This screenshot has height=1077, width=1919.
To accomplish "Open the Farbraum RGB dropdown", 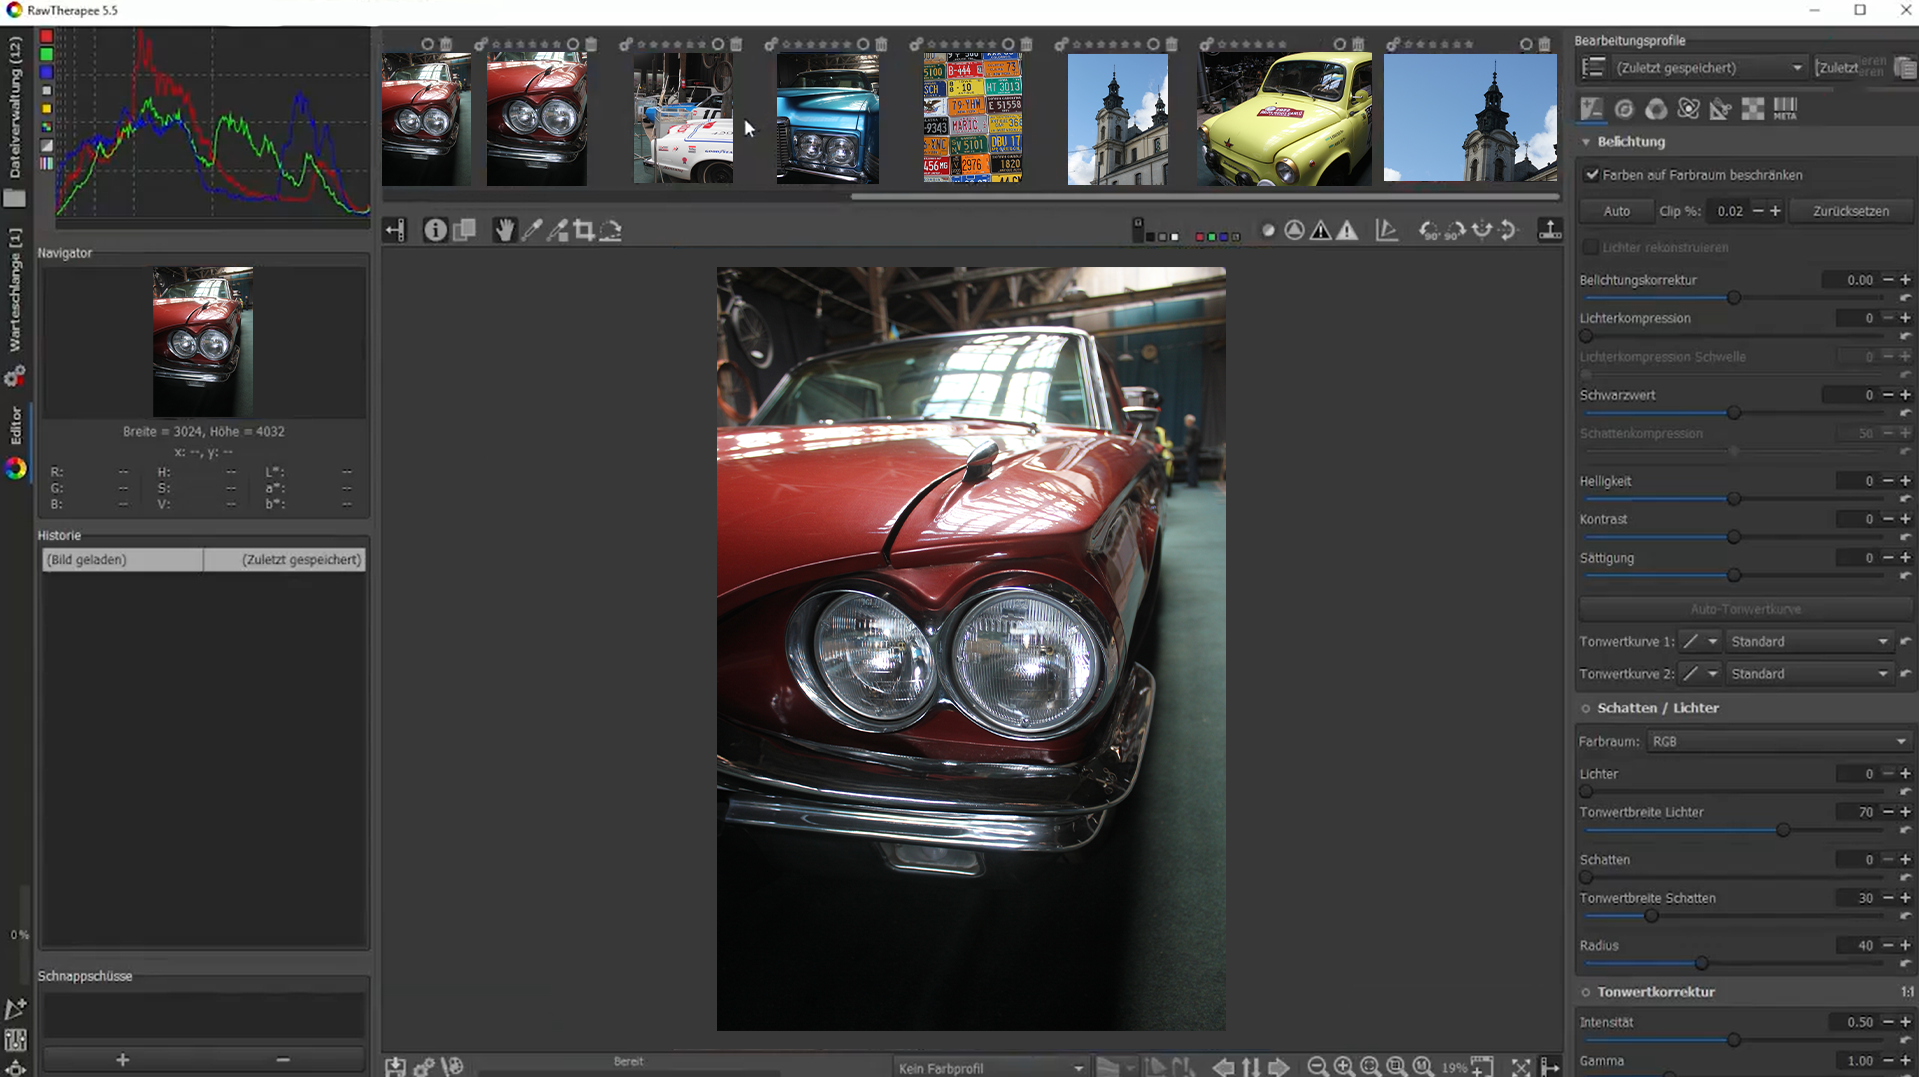I will click(x=1779, y=741).
